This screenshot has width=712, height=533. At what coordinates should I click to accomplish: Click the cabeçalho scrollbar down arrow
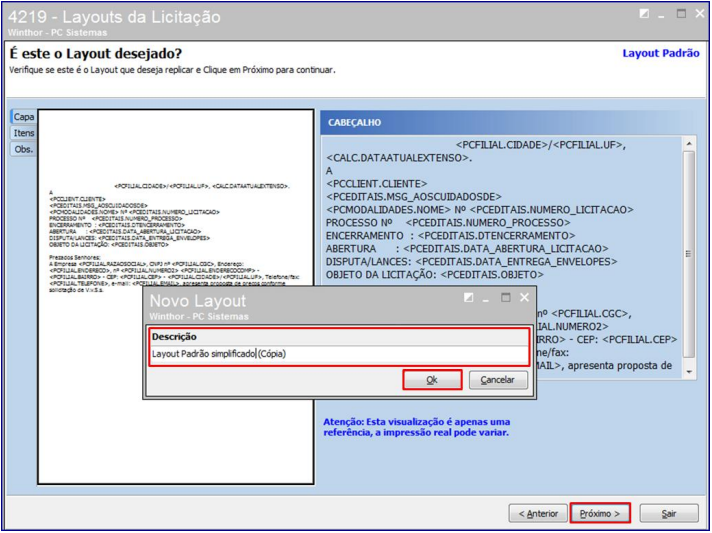coord(689,372)
